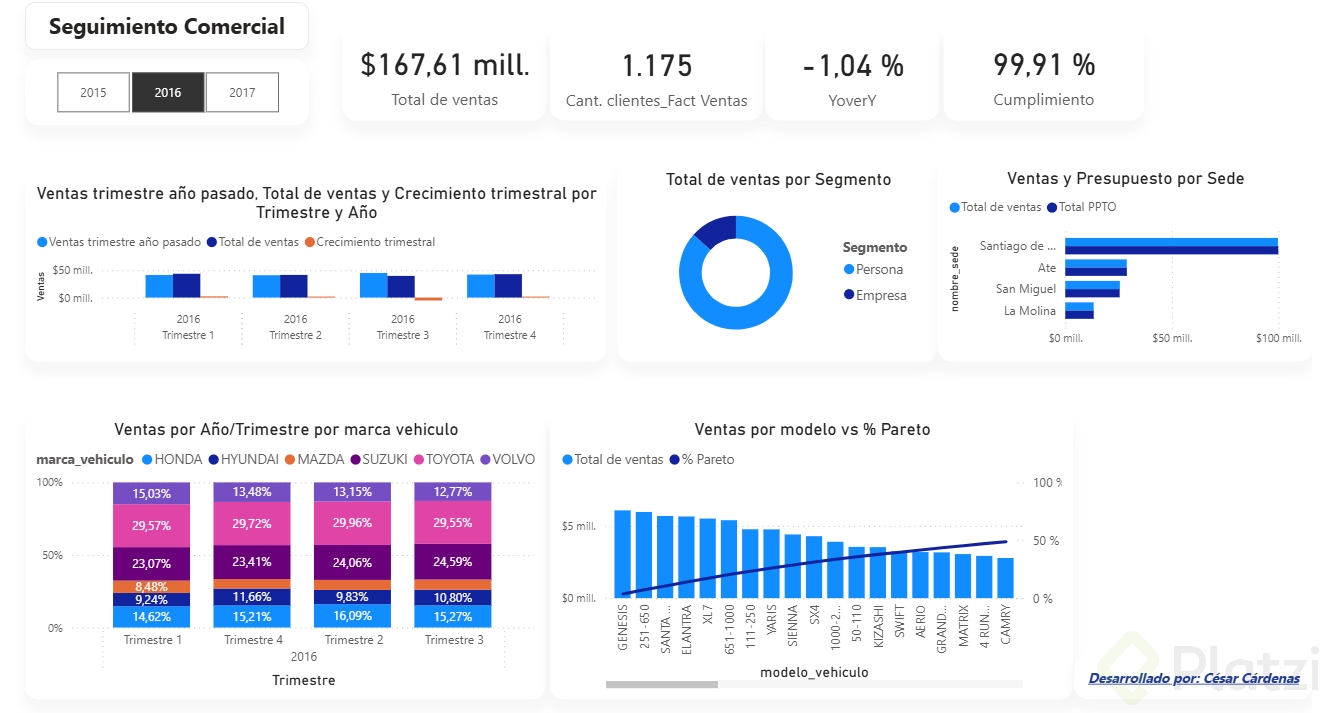
Task: Click the Cumplimiento KPI card
Action: coord(1043,76)
